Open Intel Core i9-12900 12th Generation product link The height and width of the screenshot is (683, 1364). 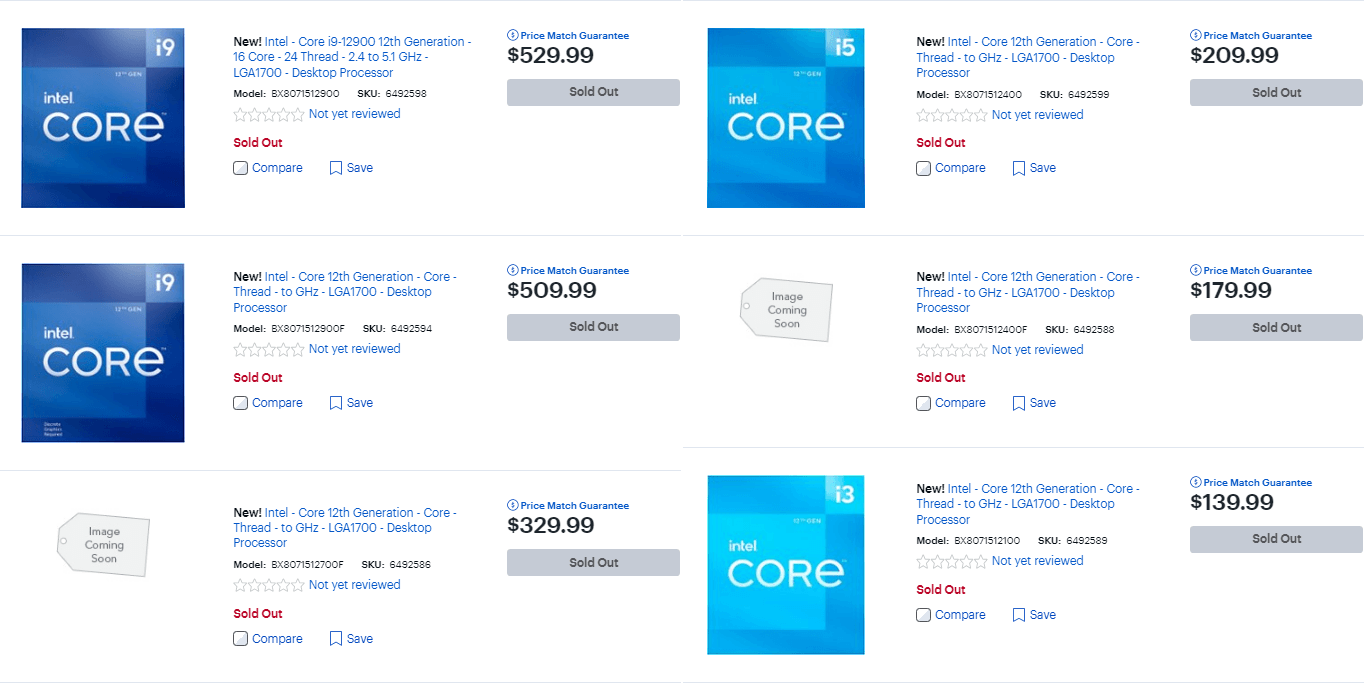(352, 57)
